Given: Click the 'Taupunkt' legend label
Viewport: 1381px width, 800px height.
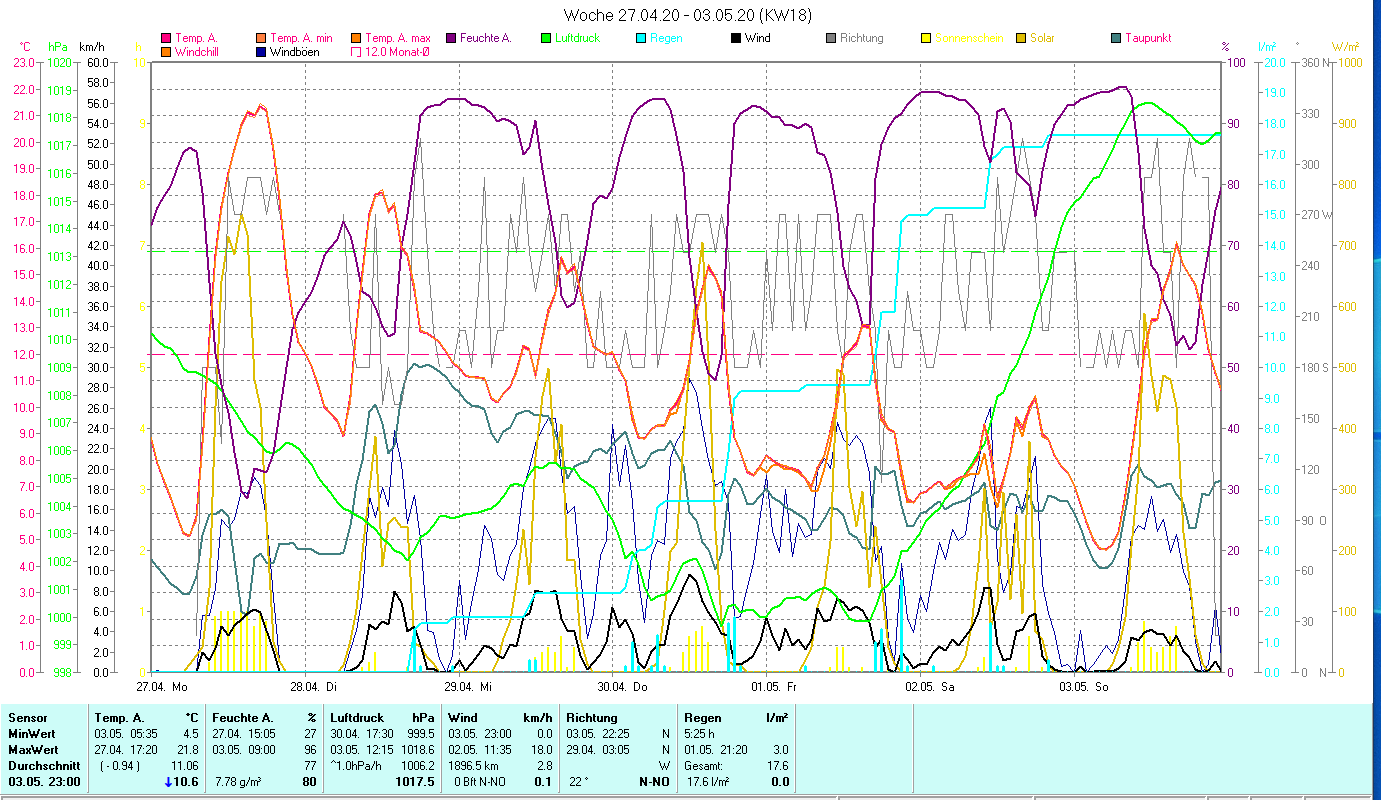Looking at the screenshot, I should click(1148, 39).
